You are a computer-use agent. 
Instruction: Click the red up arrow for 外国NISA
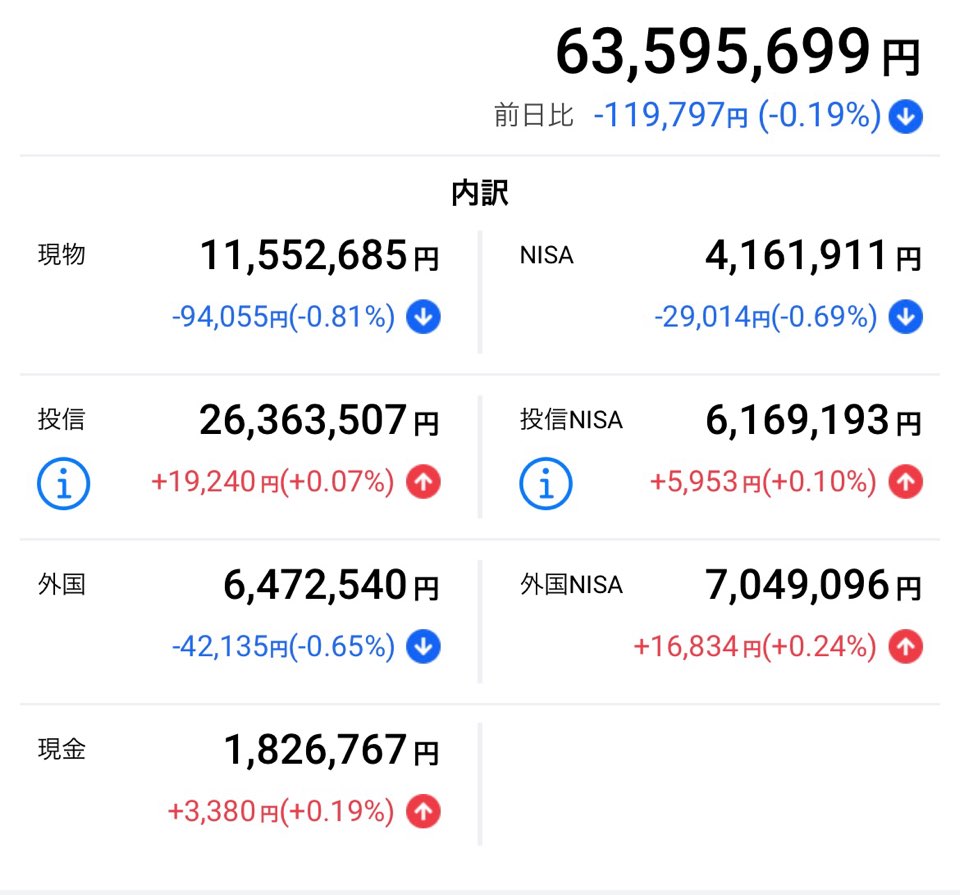coord(906,647)
